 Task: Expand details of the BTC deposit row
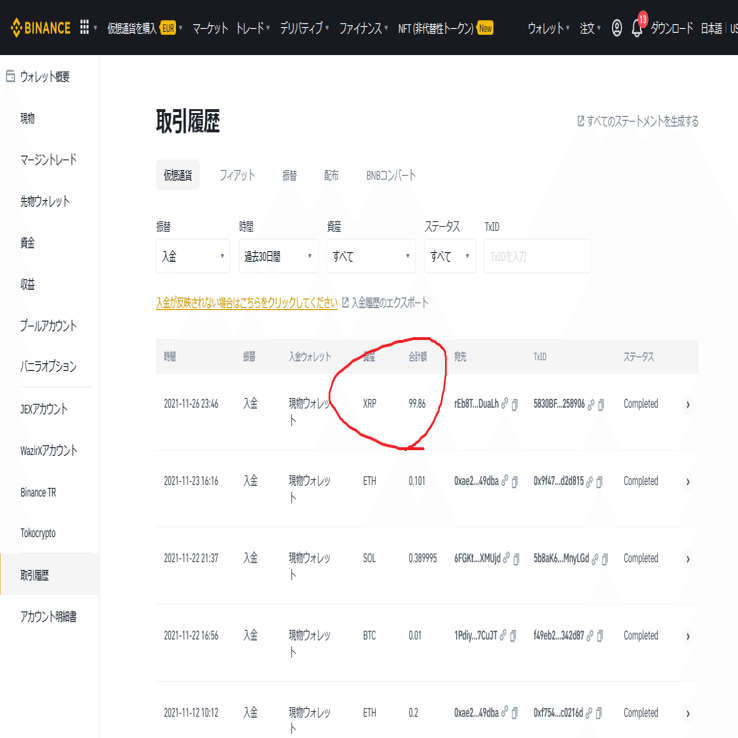click(688, 636)
